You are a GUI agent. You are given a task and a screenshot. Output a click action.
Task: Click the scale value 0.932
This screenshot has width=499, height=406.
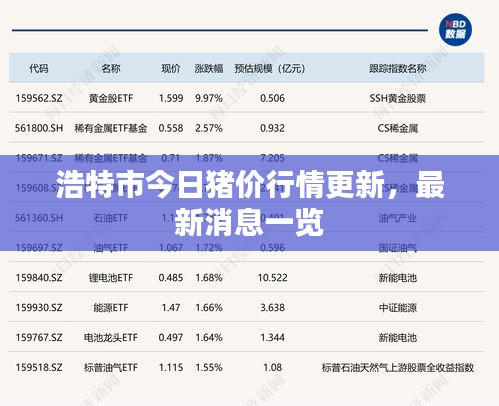click(x=272, y=128)
